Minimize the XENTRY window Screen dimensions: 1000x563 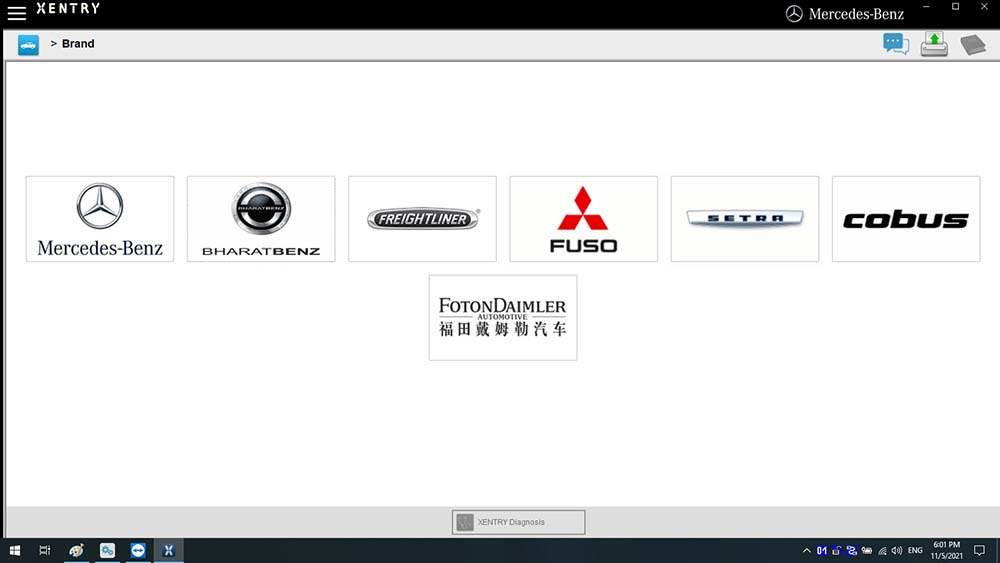(926, 6)
